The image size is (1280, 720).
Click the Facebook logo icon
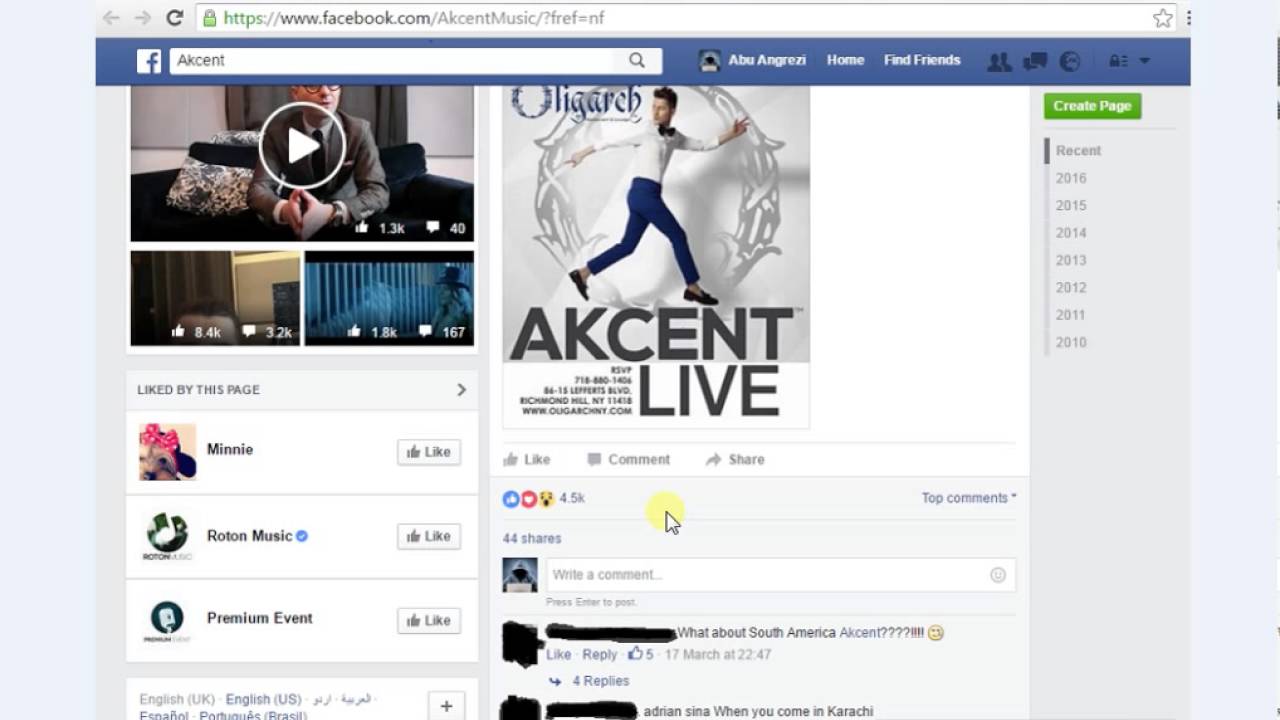click(x=149, y=61)
